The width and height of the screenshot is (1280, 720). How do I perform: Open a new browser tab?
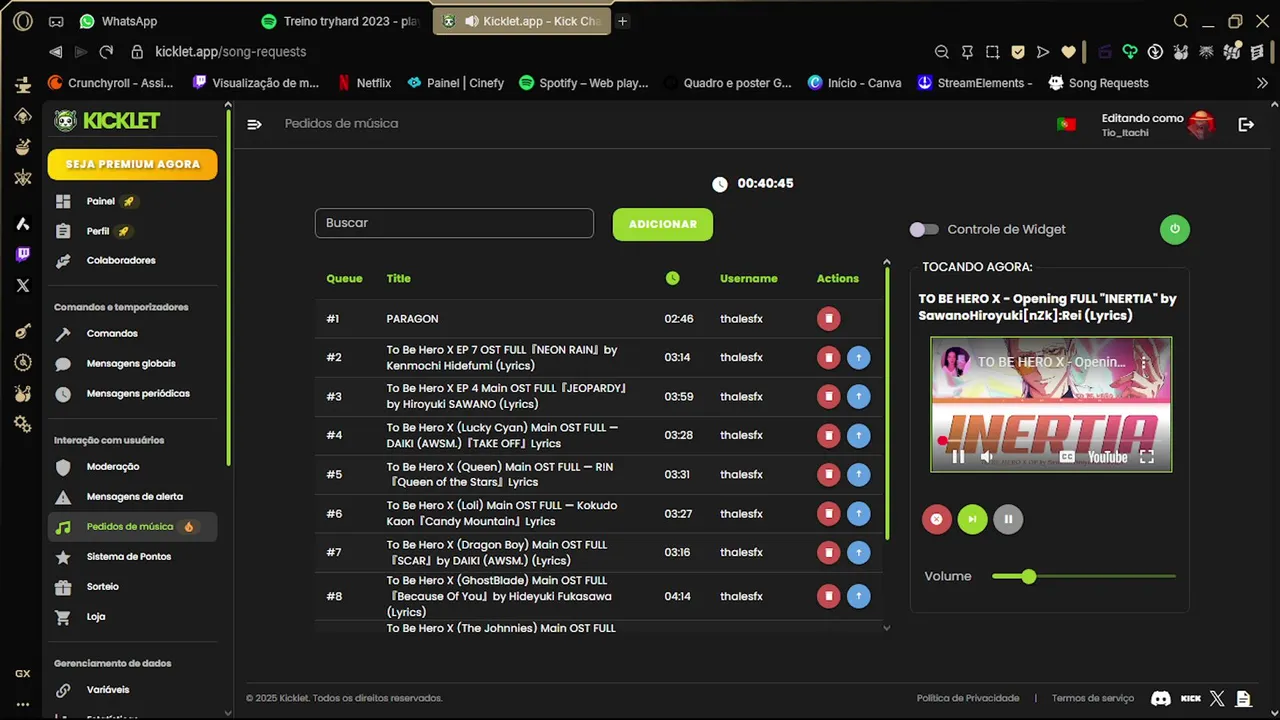pyautogui.click(x=622, y=21)
